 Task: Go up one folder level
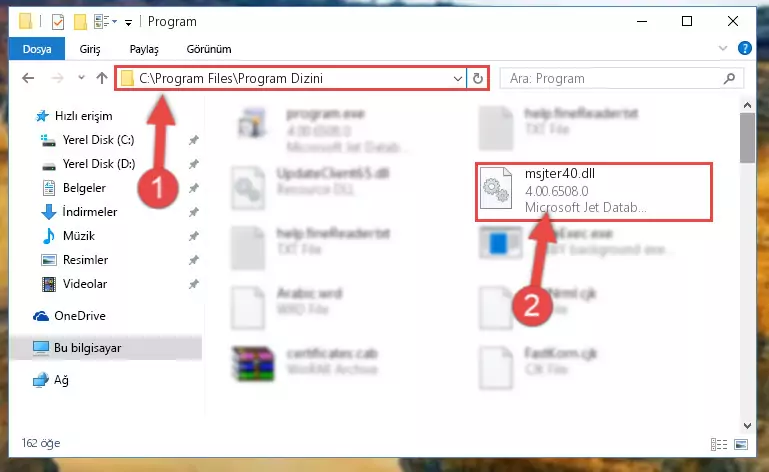102,78
